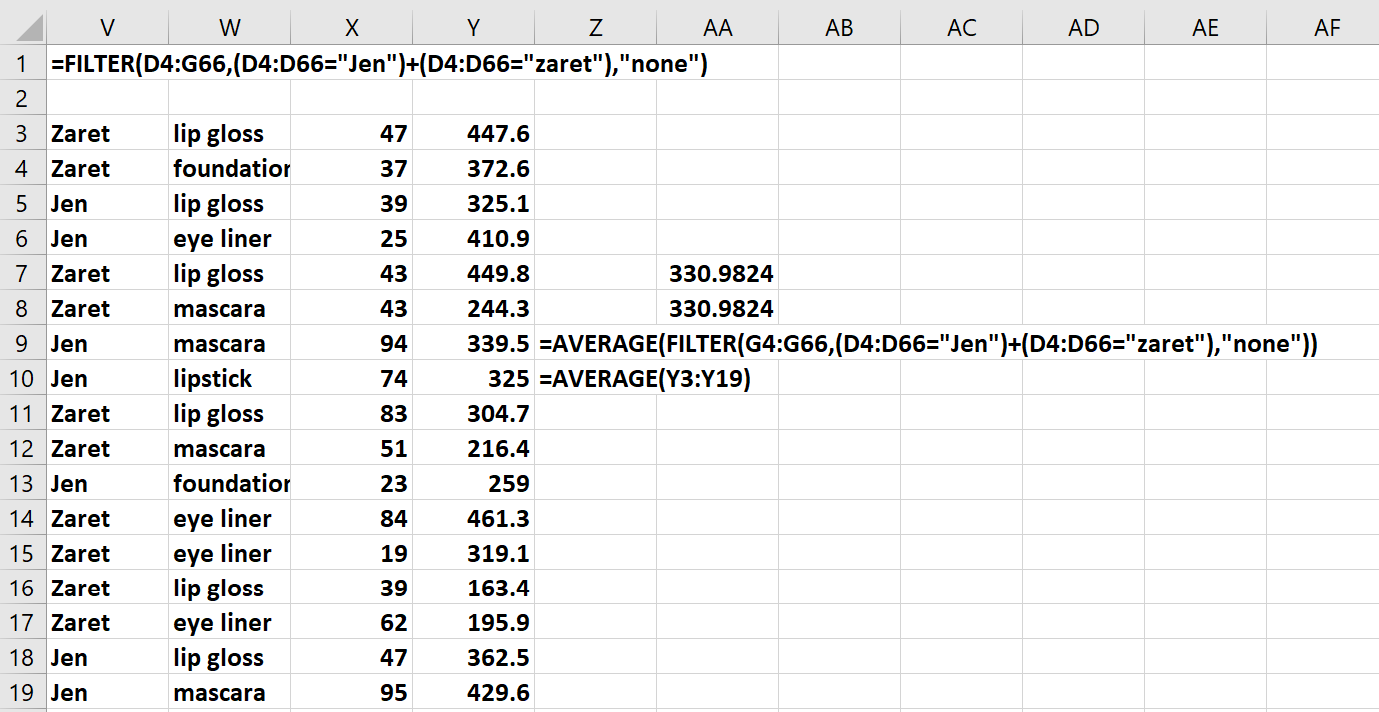1379x712 pixels.
Task: Select the 'lipstick' product cell
Action: [229, 379]
